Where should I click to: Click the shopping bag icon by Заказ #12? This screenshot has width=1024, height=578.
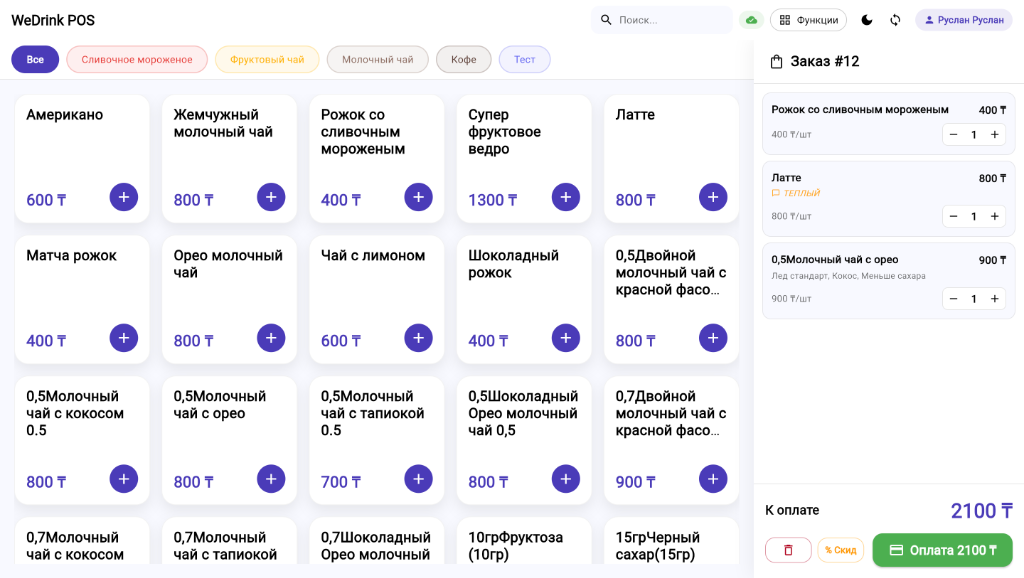click(776, 62)
